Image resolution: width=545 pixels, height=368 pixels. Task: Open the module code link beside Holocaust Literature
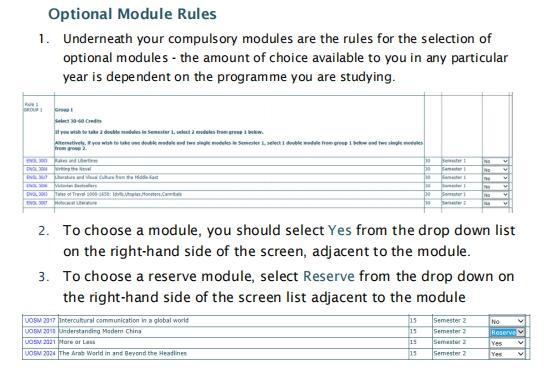click(37, 203)
